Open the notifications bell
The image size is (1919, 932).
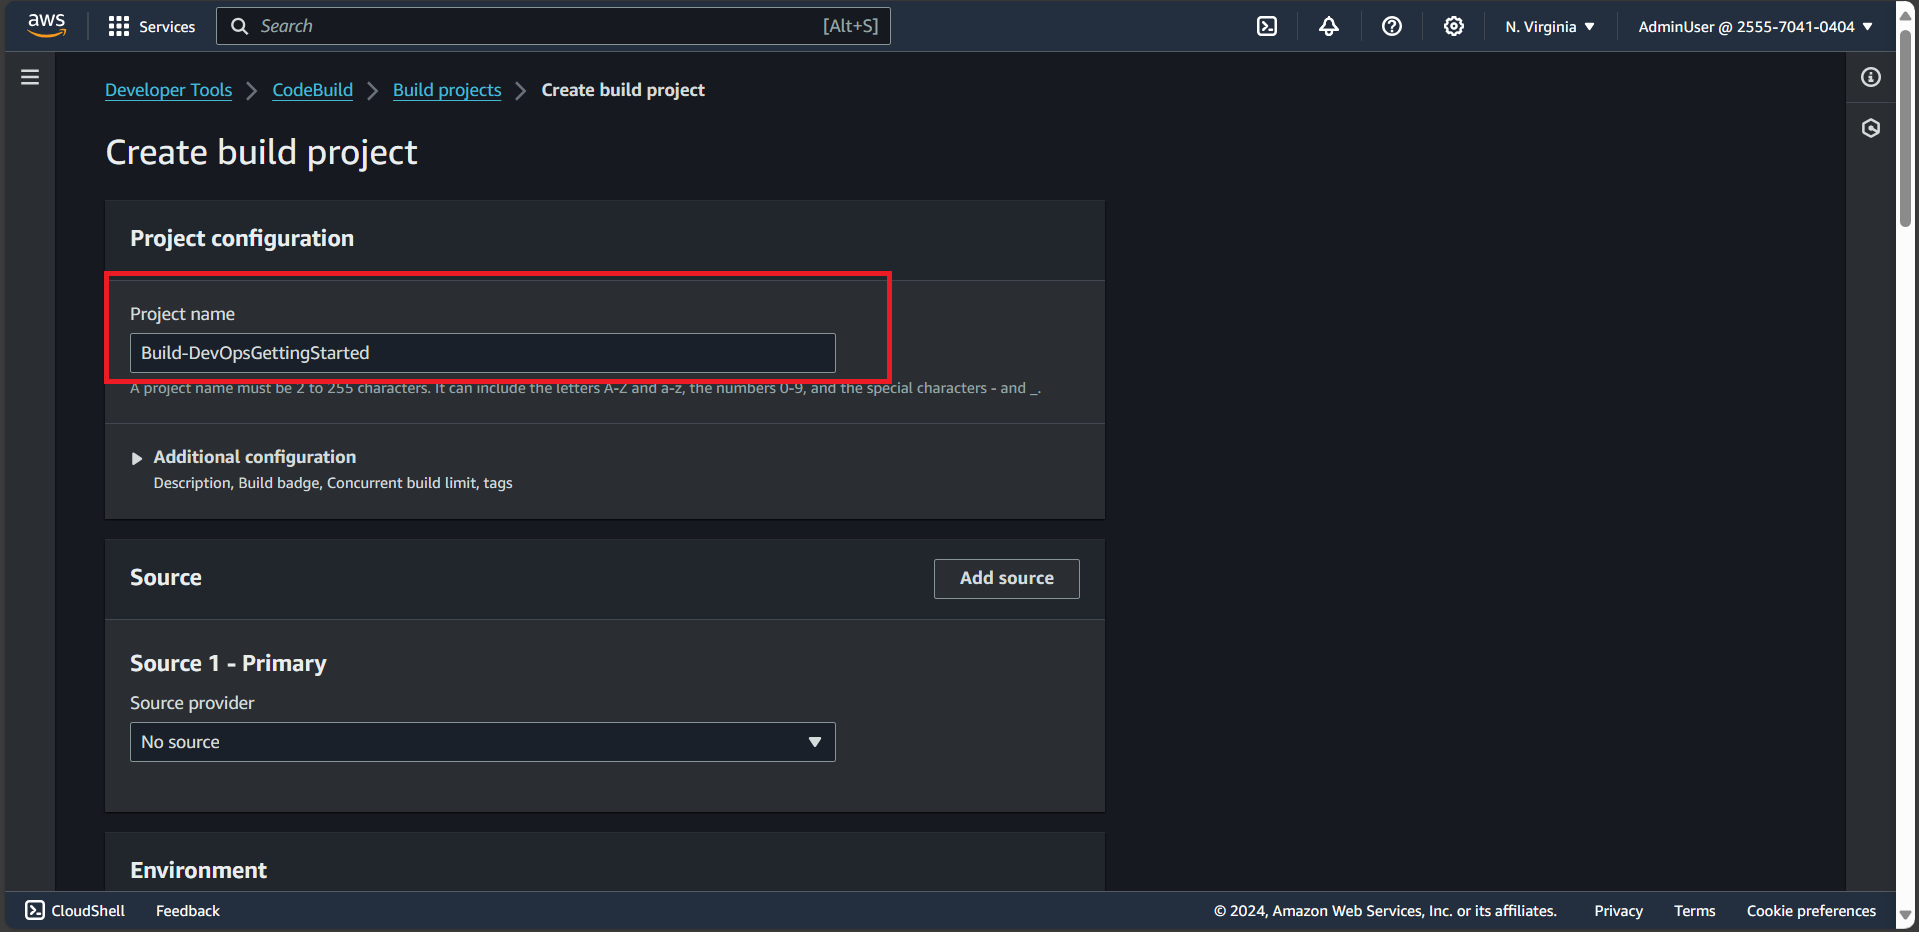coord(1329,26)
